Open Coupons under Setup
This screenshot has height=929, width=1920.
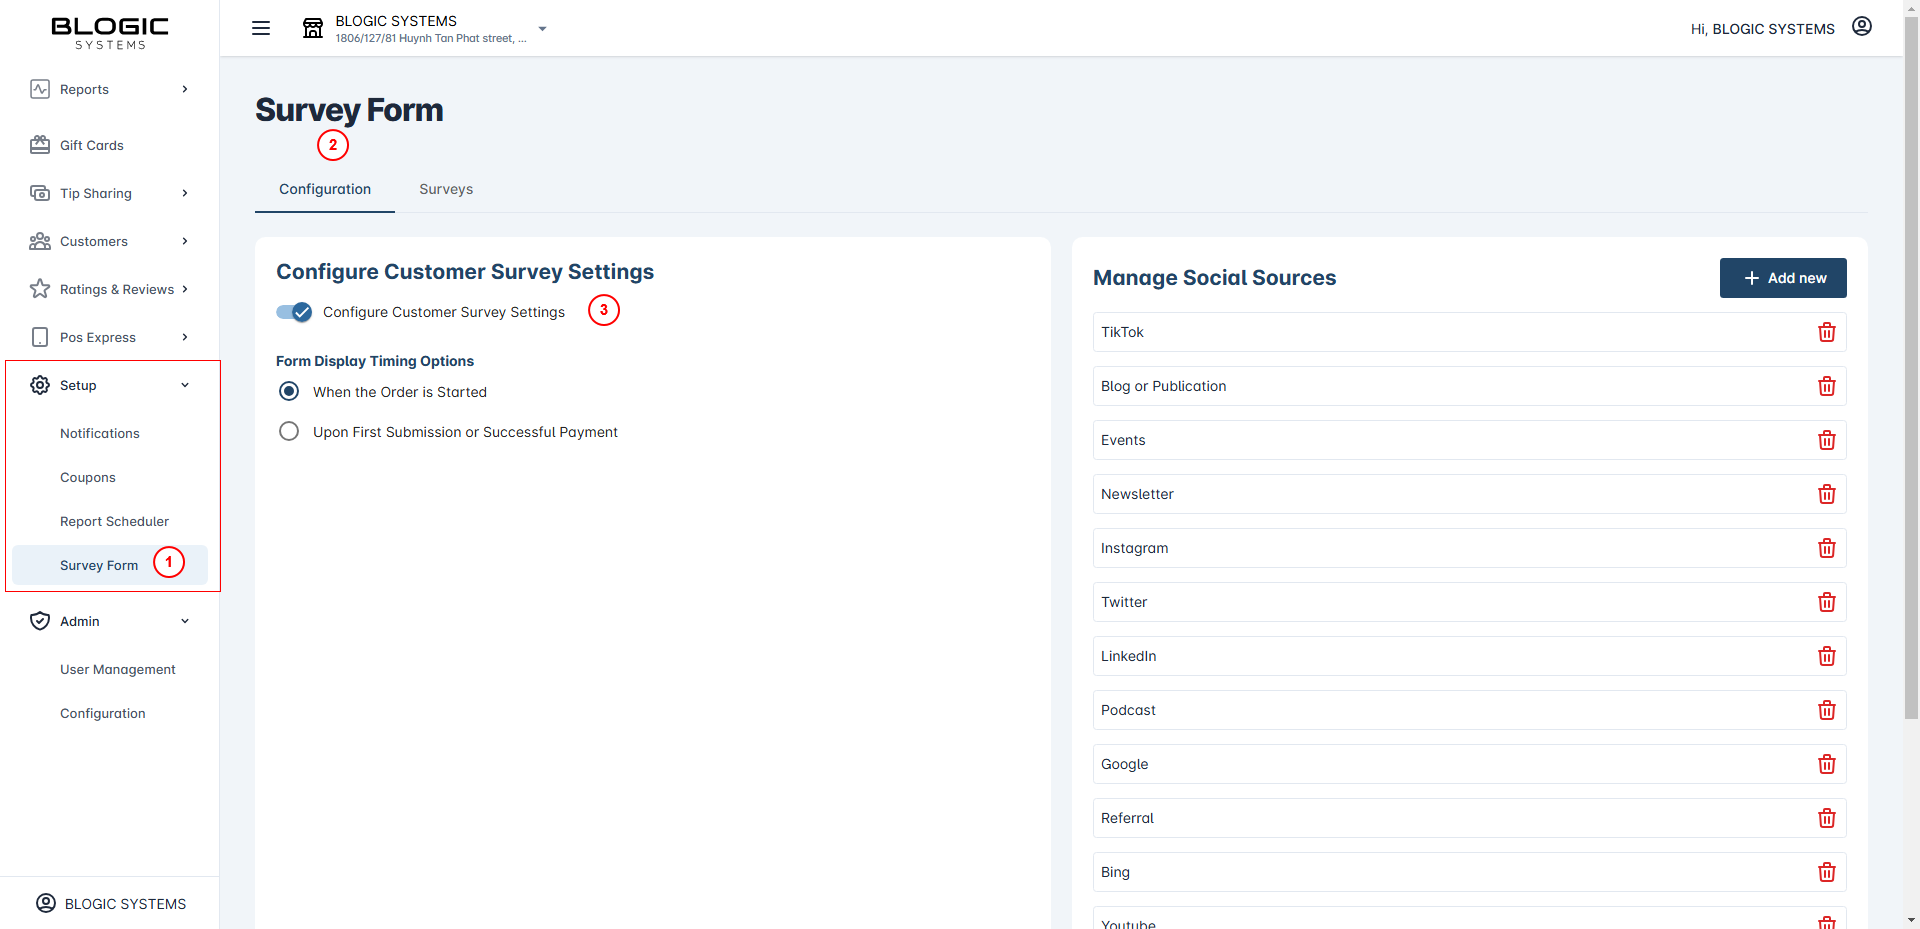[x=88, y=477]
